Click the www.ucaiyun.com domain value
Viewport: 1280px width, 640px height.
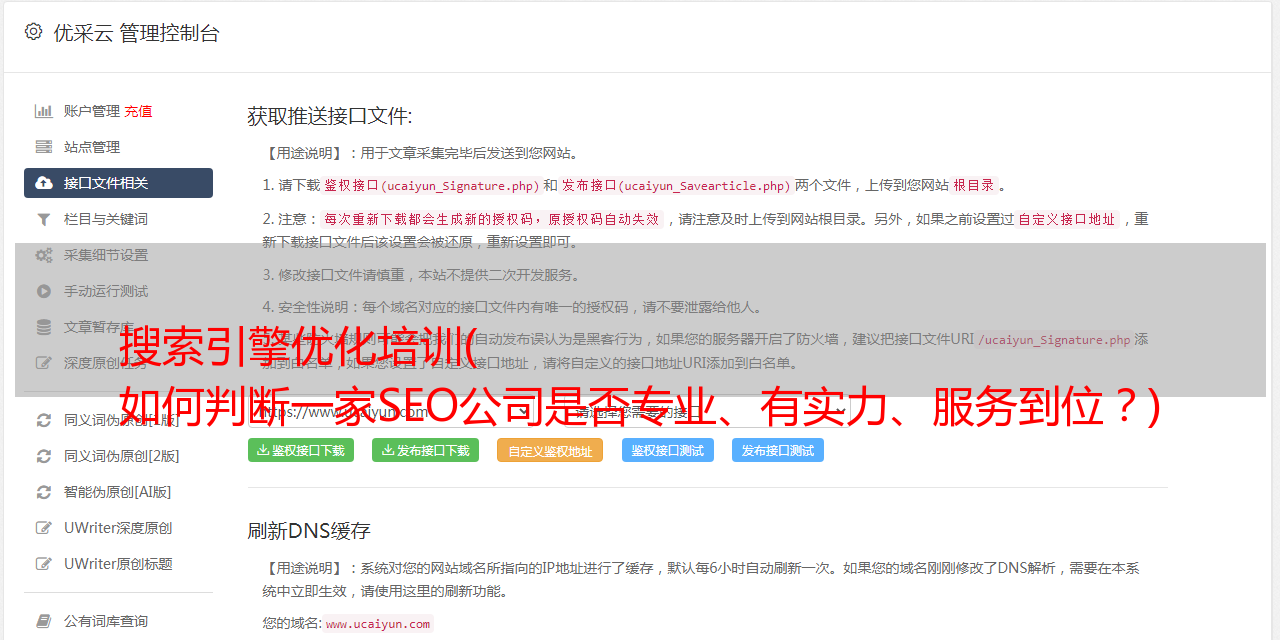378,623
